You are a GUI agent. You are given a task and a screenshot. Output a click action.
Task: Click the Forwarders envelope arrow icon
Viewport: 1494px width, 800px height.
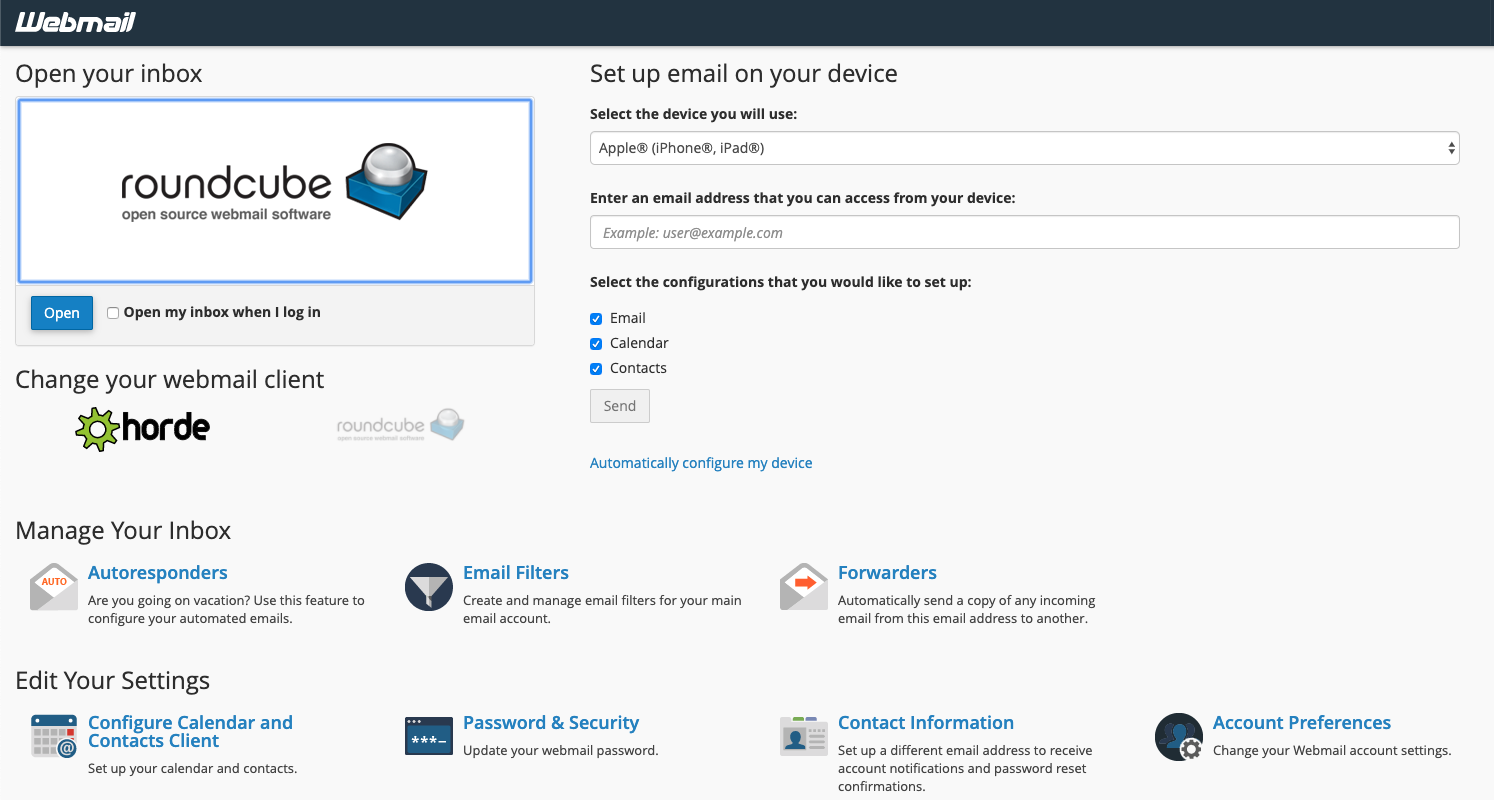click(x=804, y=587)
